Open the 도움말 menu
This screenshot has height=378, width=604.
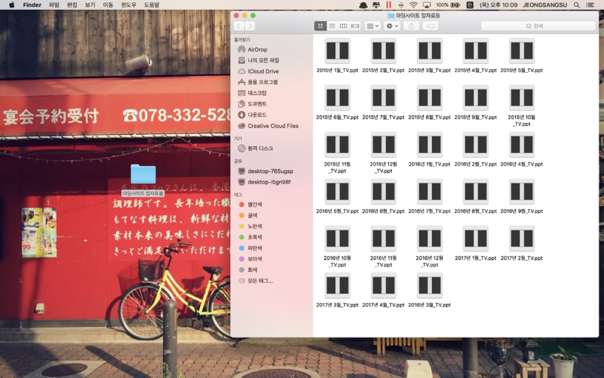point(151,5)
